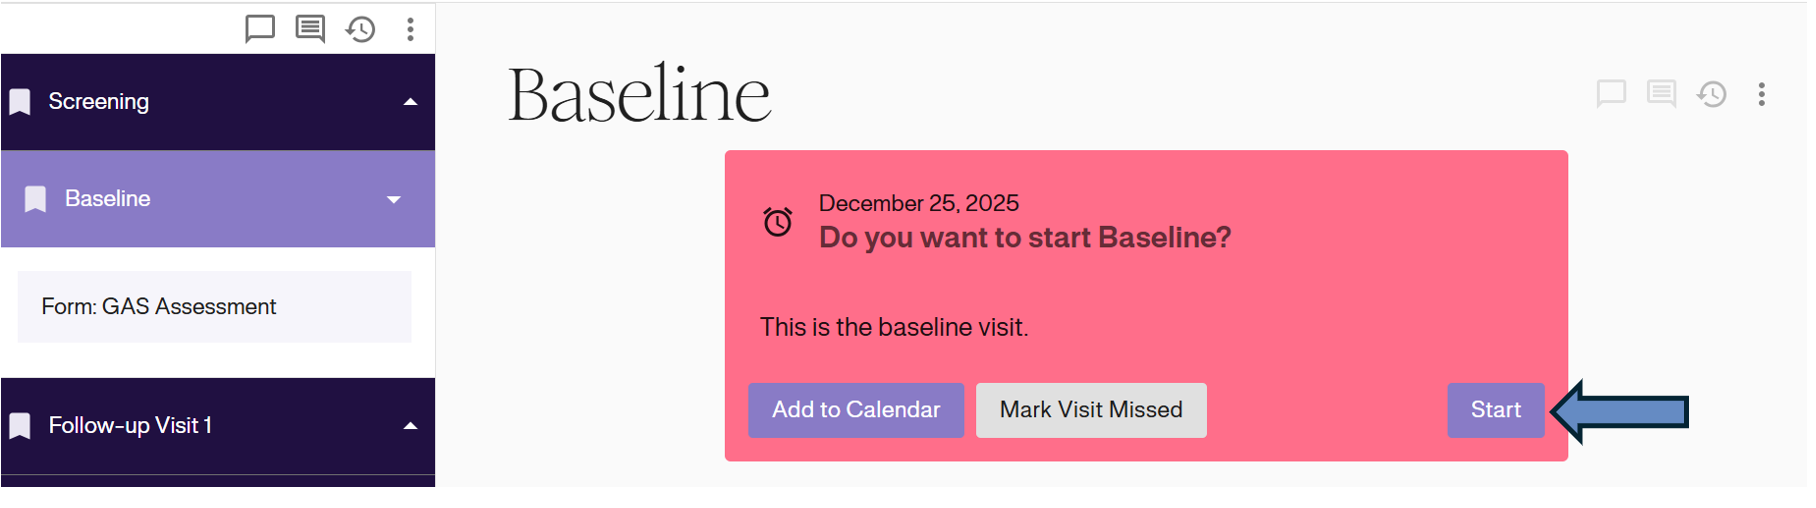Open the Baseline header comments list icon
Viewport: 1816px width, 508px height.
point(1661,94)
